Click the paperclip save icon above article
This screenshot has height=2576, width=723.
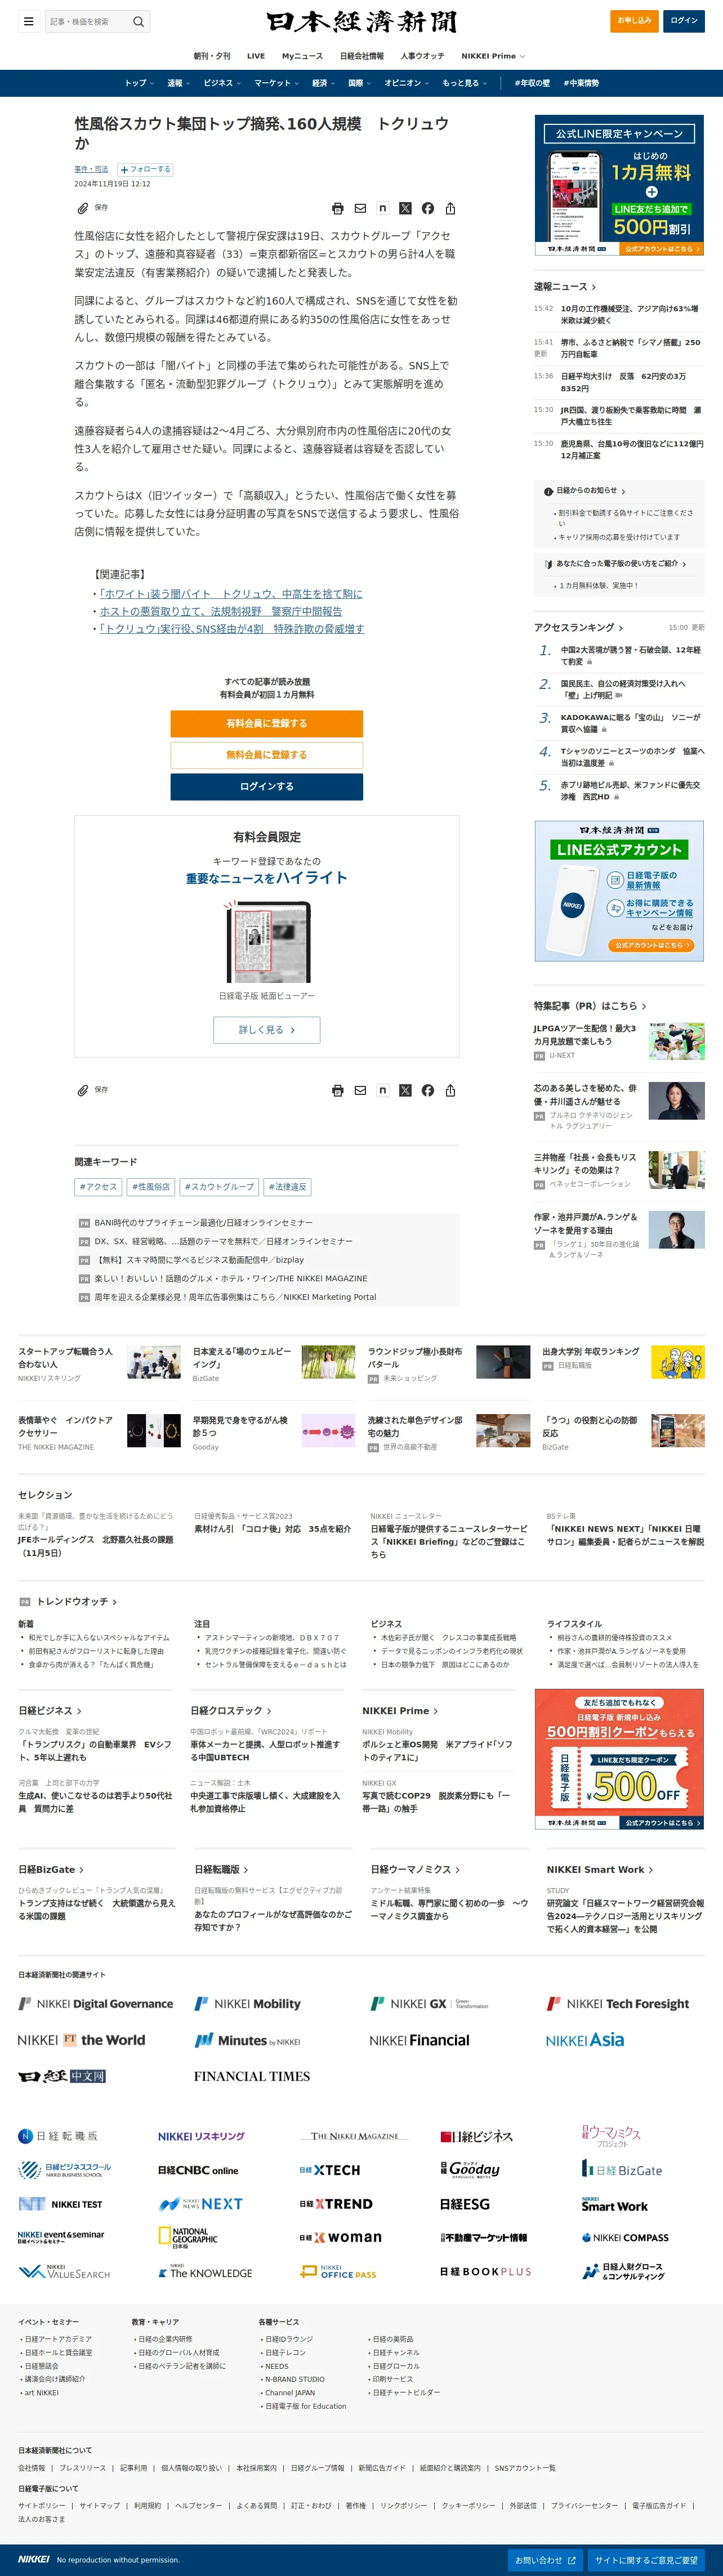click(x=83, y=208)
